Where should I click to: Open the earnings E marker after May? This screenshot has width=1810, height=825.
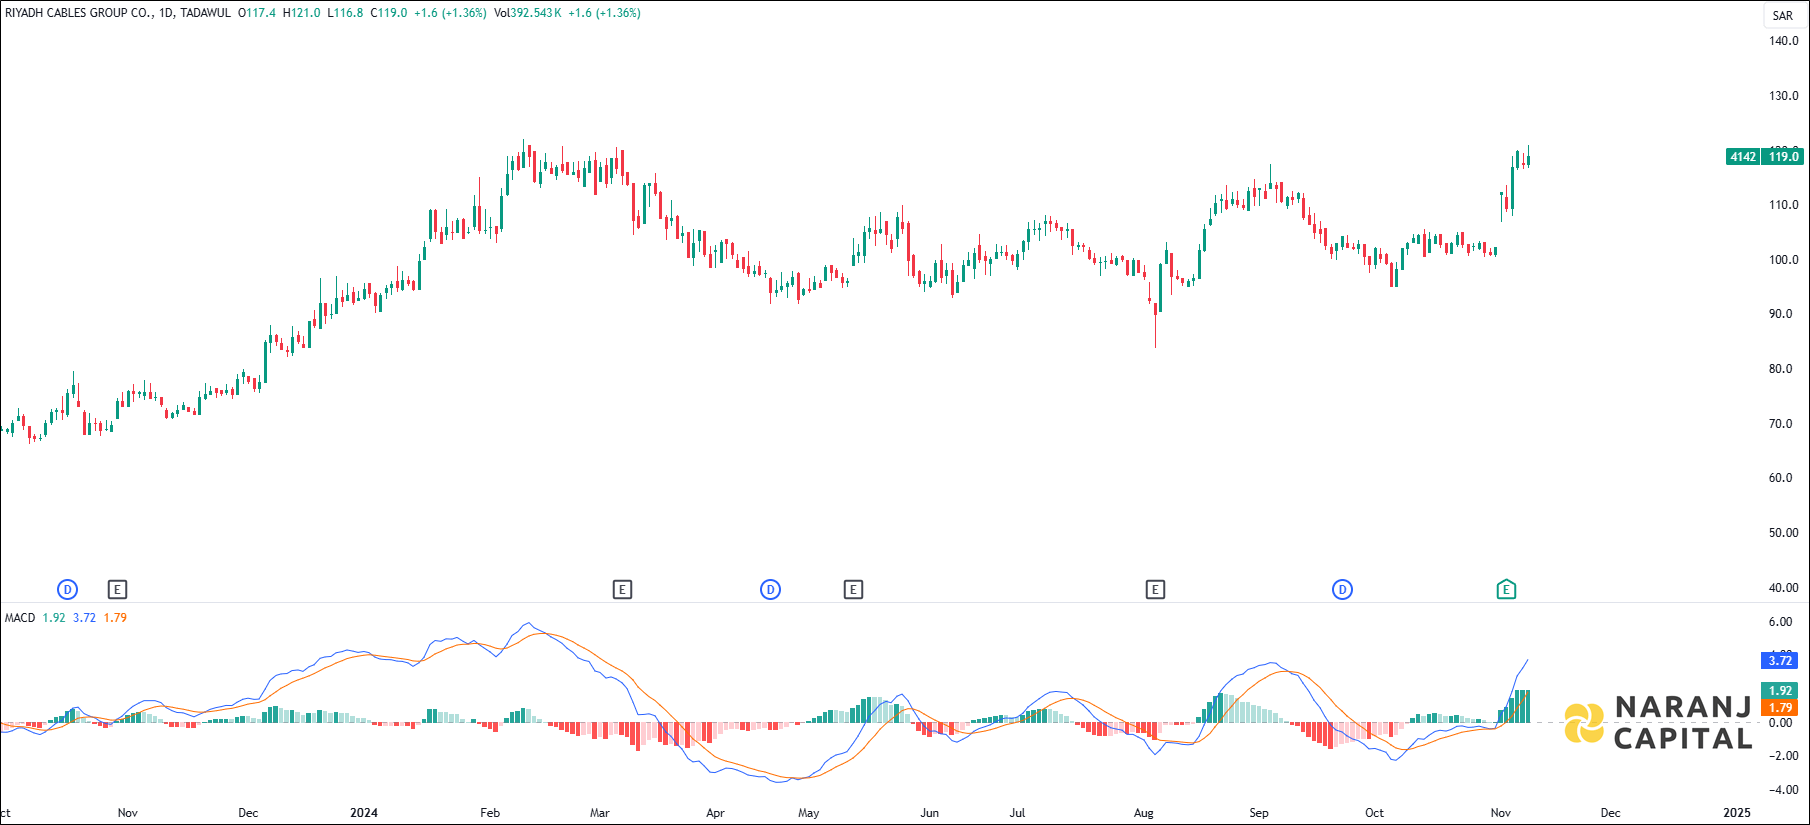(x=853, y=590)
